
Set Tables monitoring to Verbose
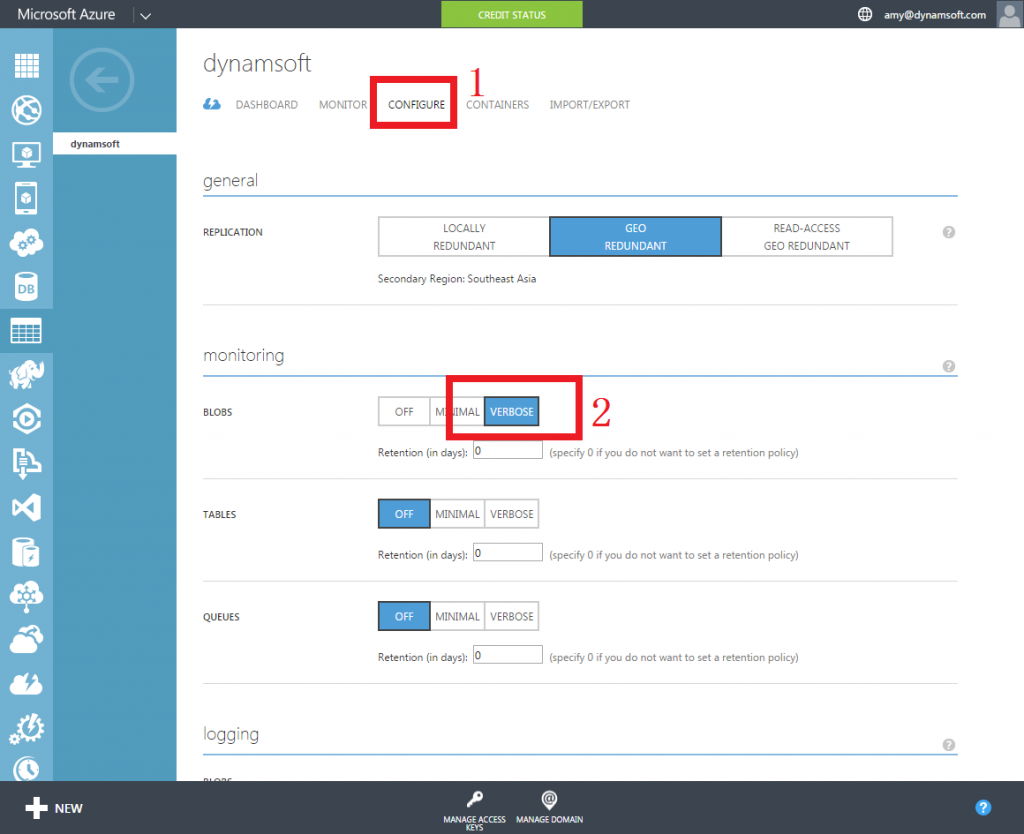pyautogui.click(x=512, y=514)
